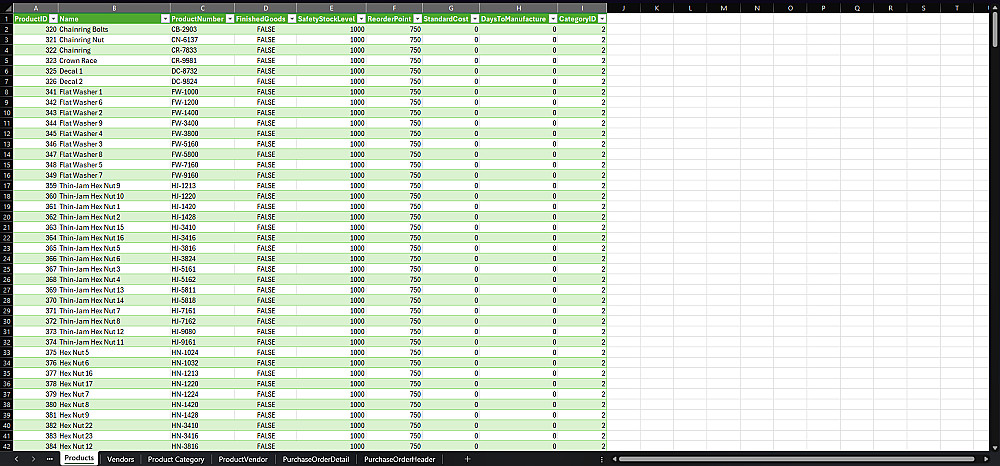Select row 33 header

coord(6,353)
